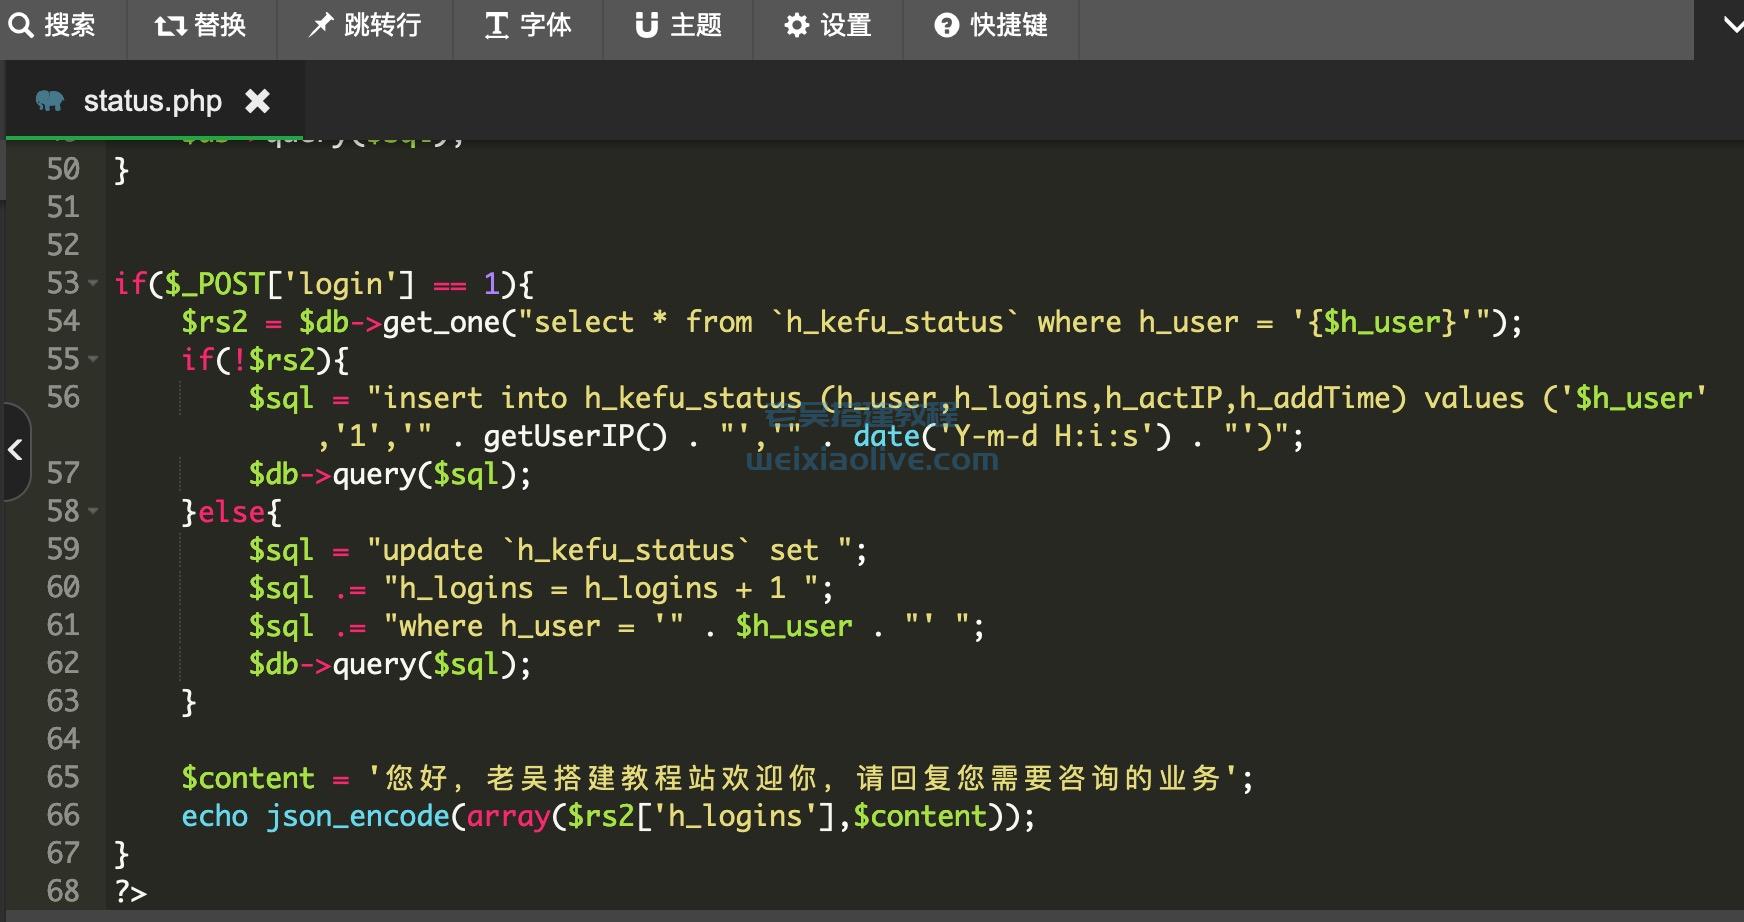Image resolution: width=1744 pixels, height=922 pixels.
Task: Open the 设置 settings menu
Action: click(828, 25)
